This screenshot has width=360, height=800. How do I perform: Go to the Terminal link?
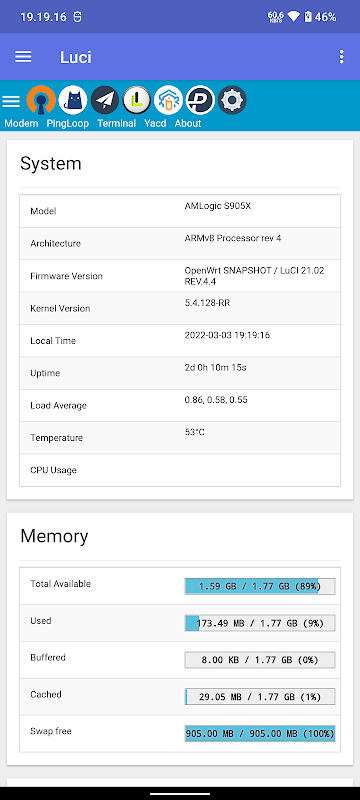coord(117,123)
